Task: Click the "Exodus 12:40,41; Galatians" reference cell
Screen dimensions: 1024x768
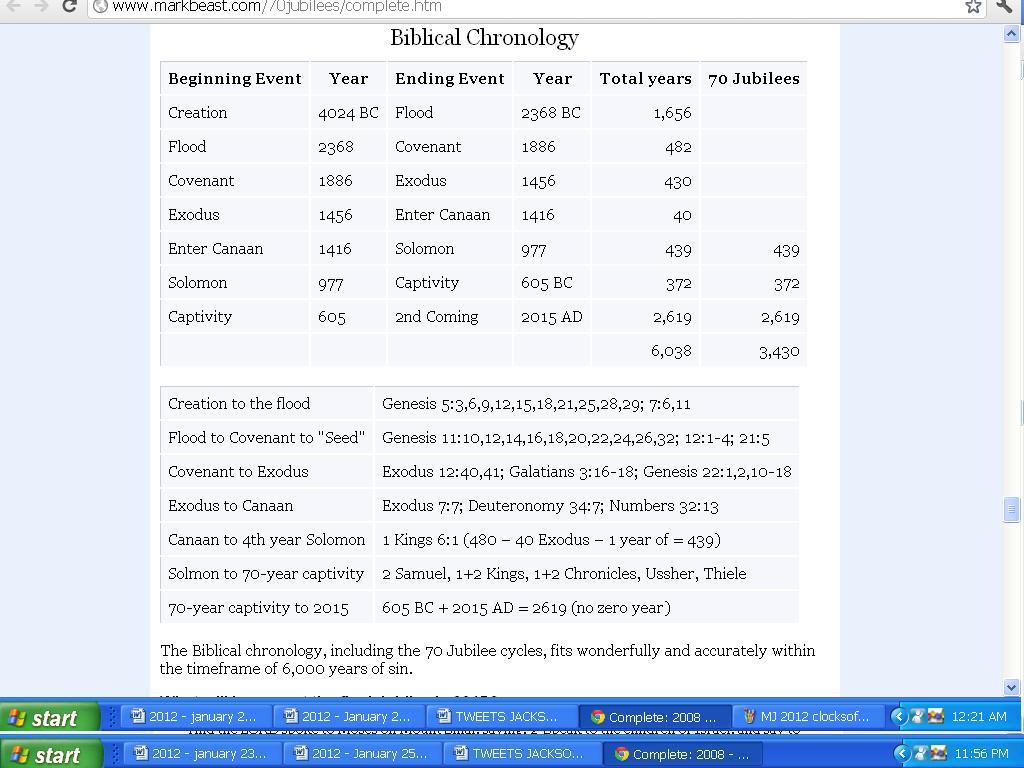Action: coord(586,472)
